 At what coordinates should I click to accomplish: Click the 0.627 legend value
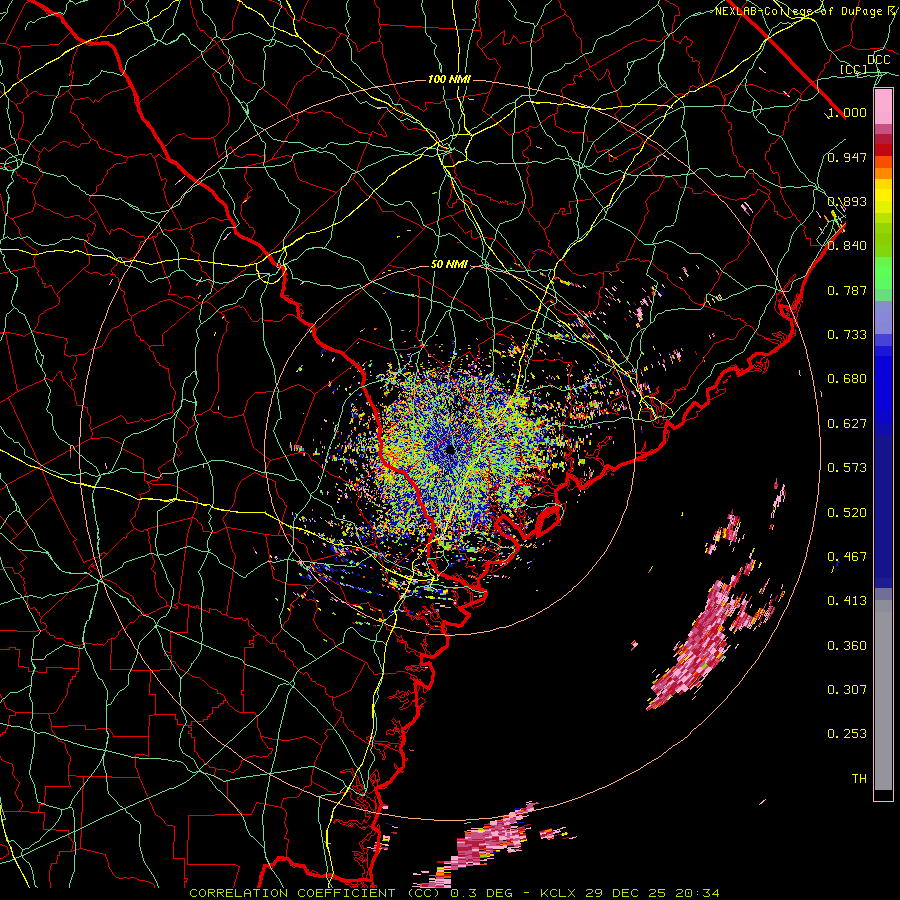pos(847,424)
